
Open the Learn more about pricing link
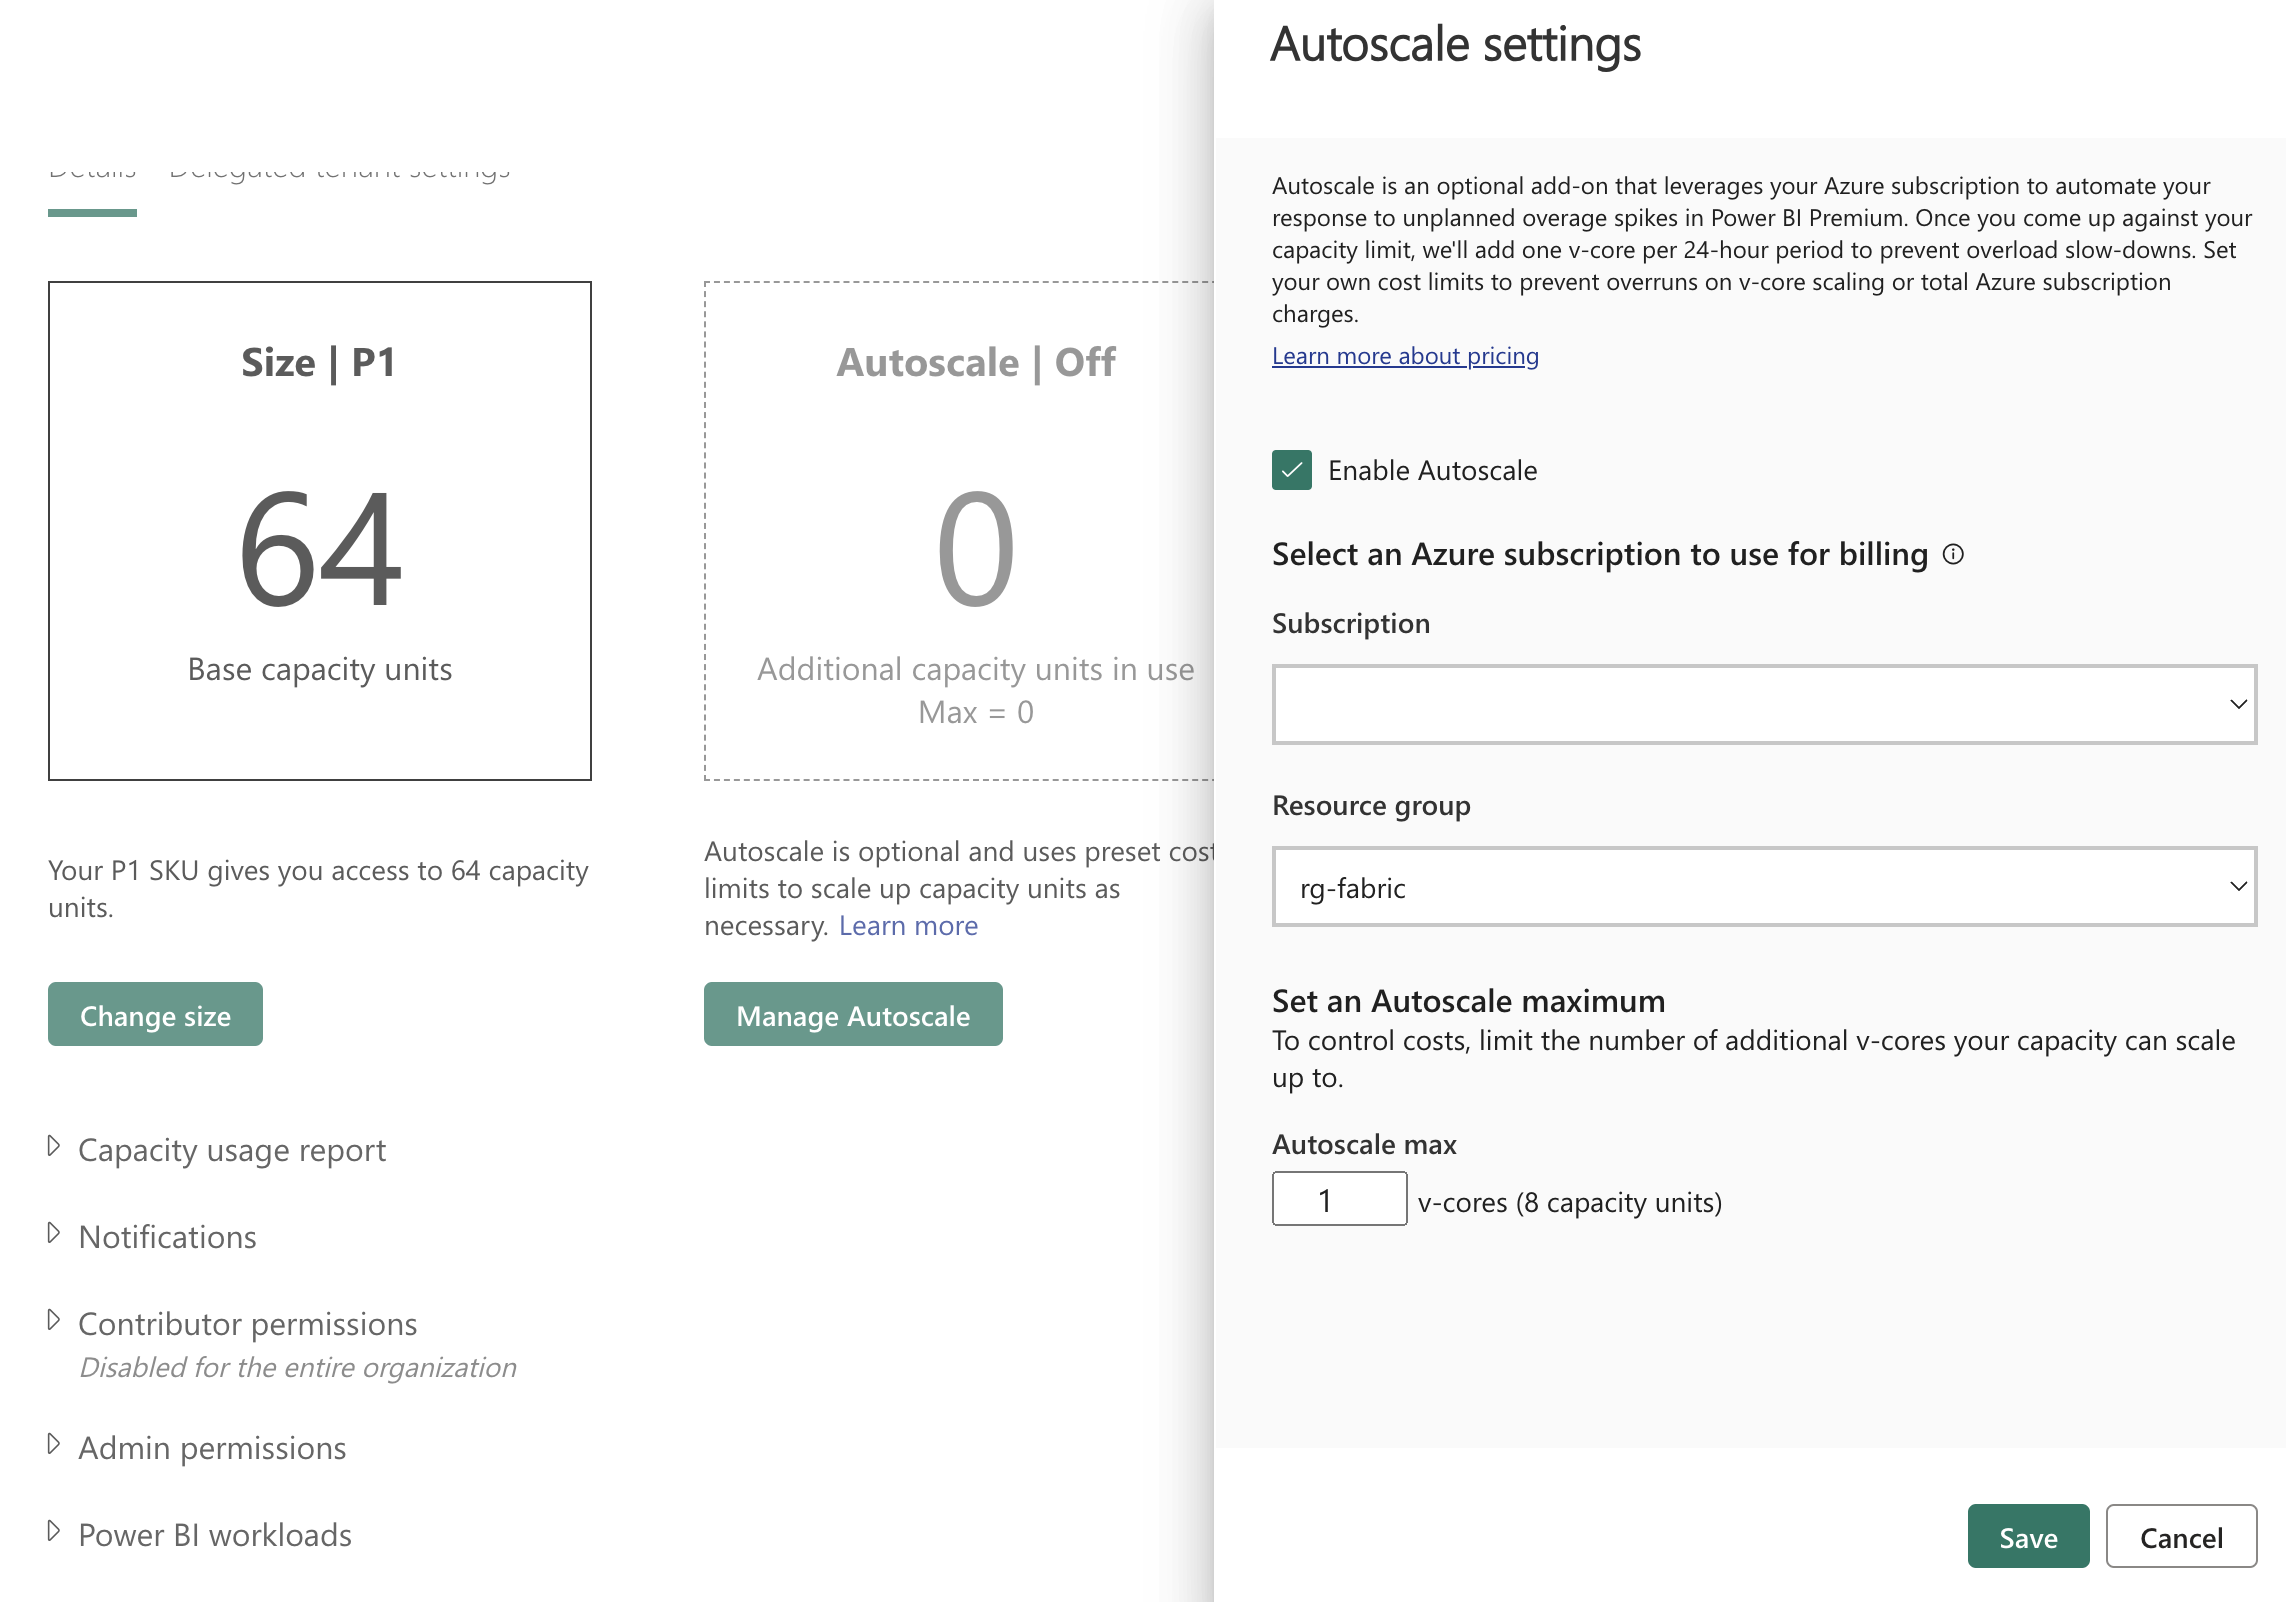coord(1404,356)
